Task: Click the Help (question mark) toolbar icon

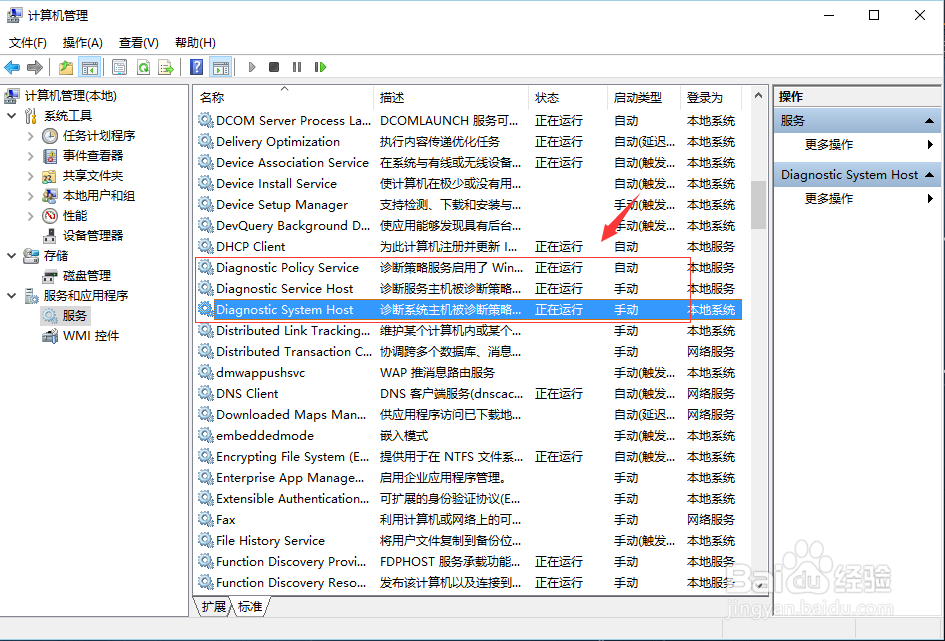Action: [x=196, y=67]
